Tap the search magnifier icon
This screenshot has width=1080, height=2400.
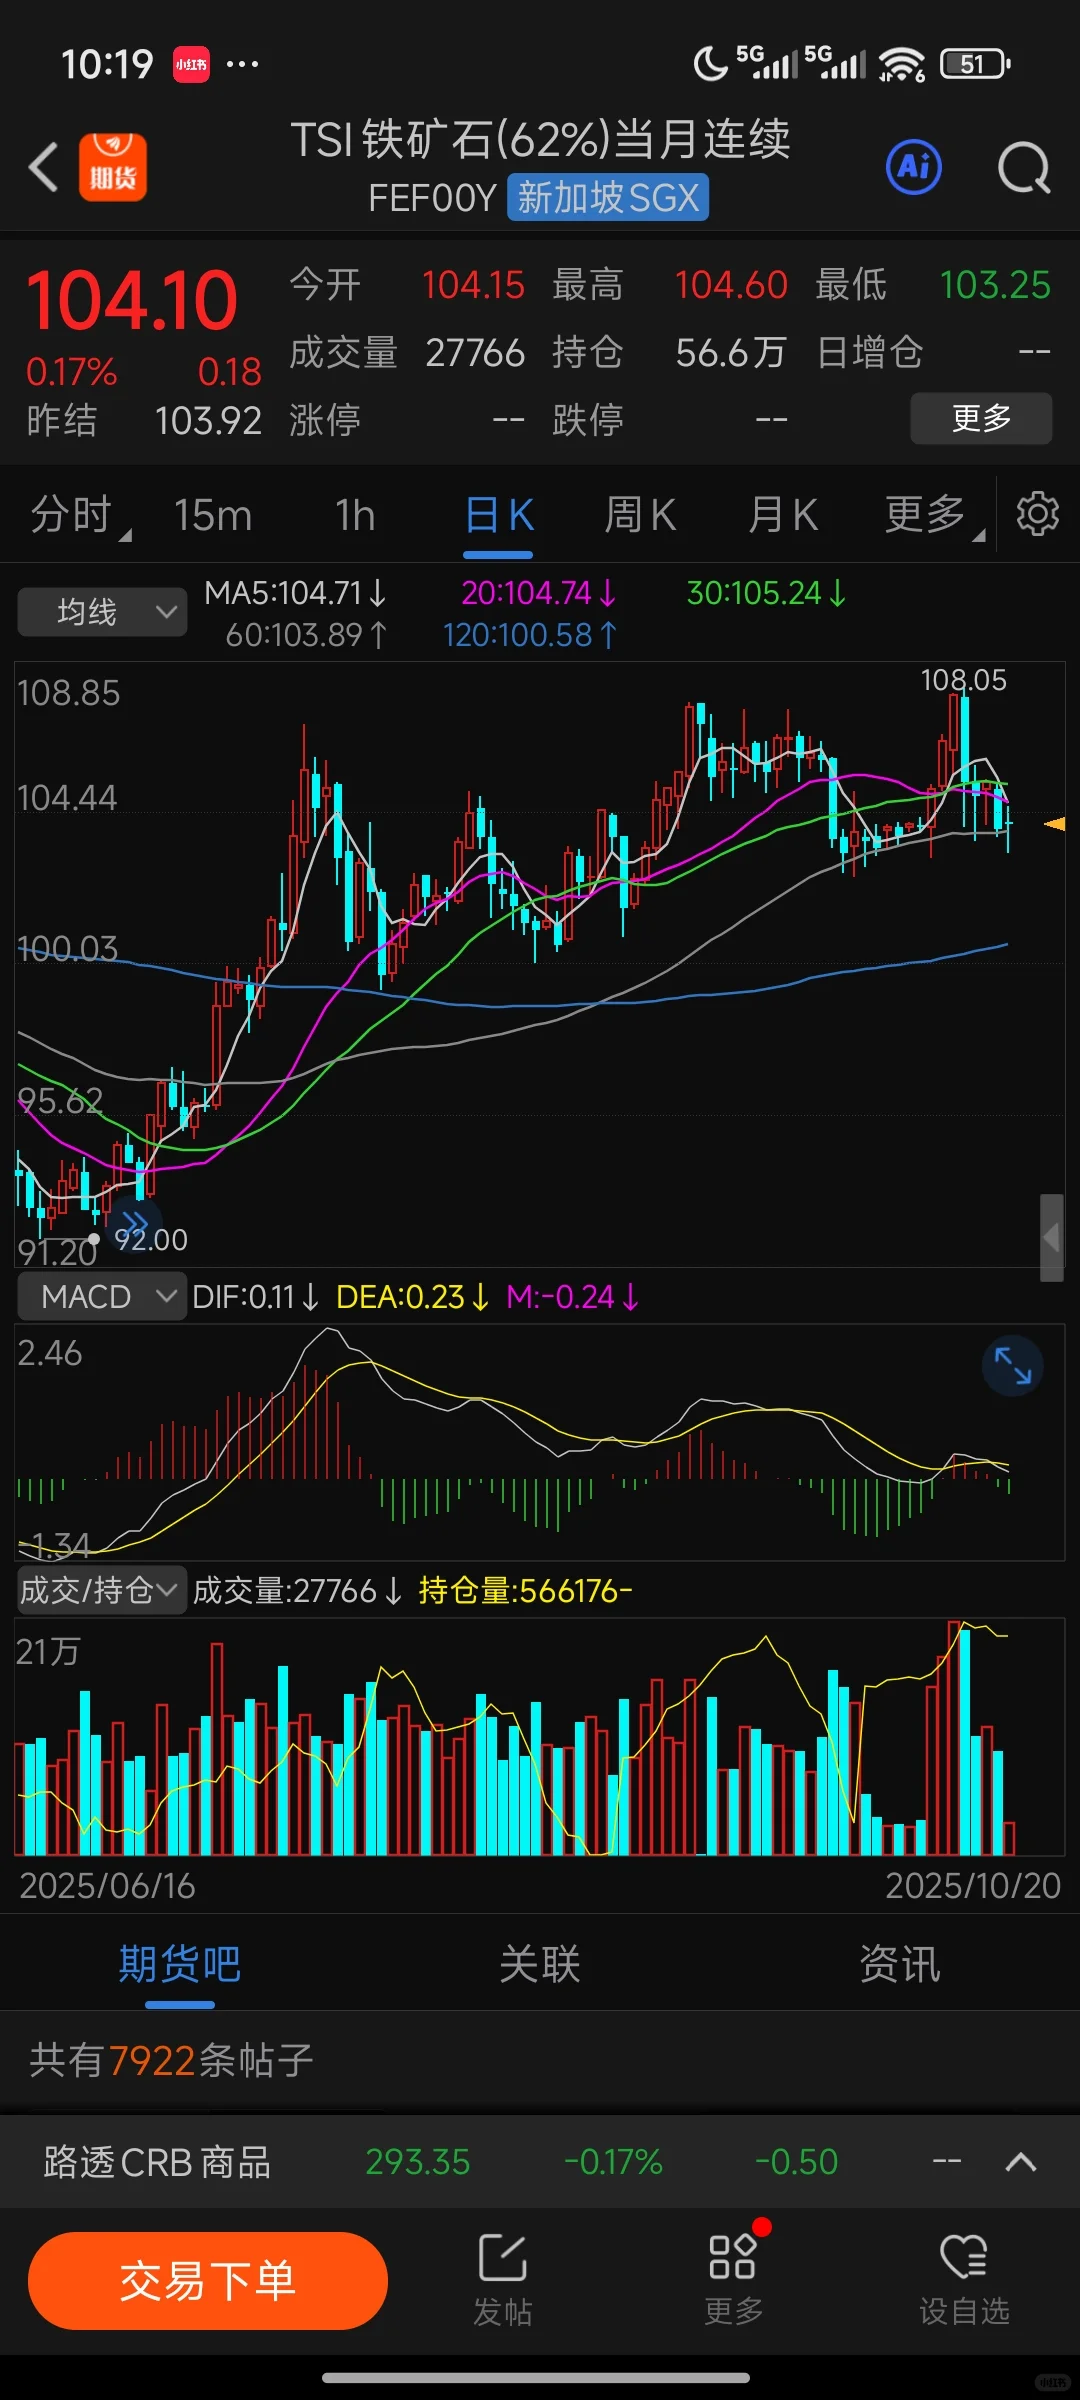coord(1024,167)
